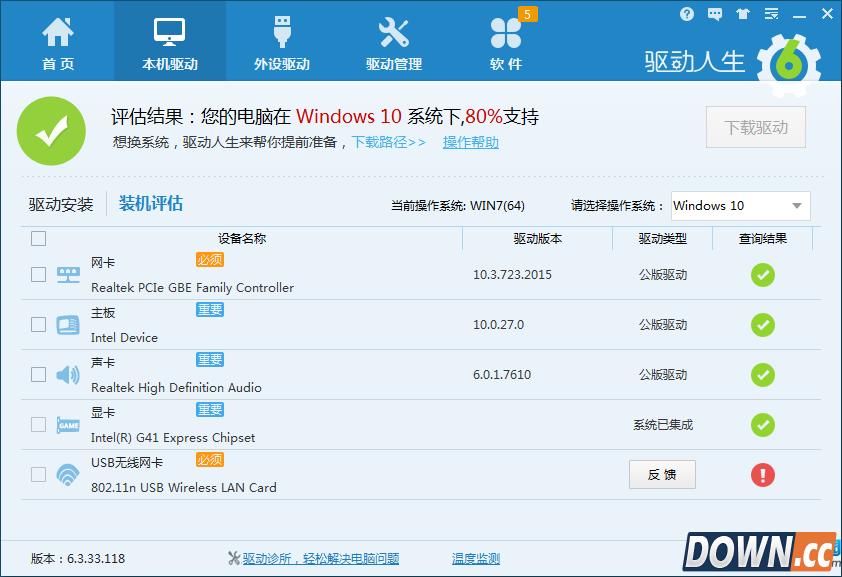The height and width of the screenshot is (577, 842).
Task: Click the GAME icon on Intel G41 row
Action: click(x=68, y=424)
